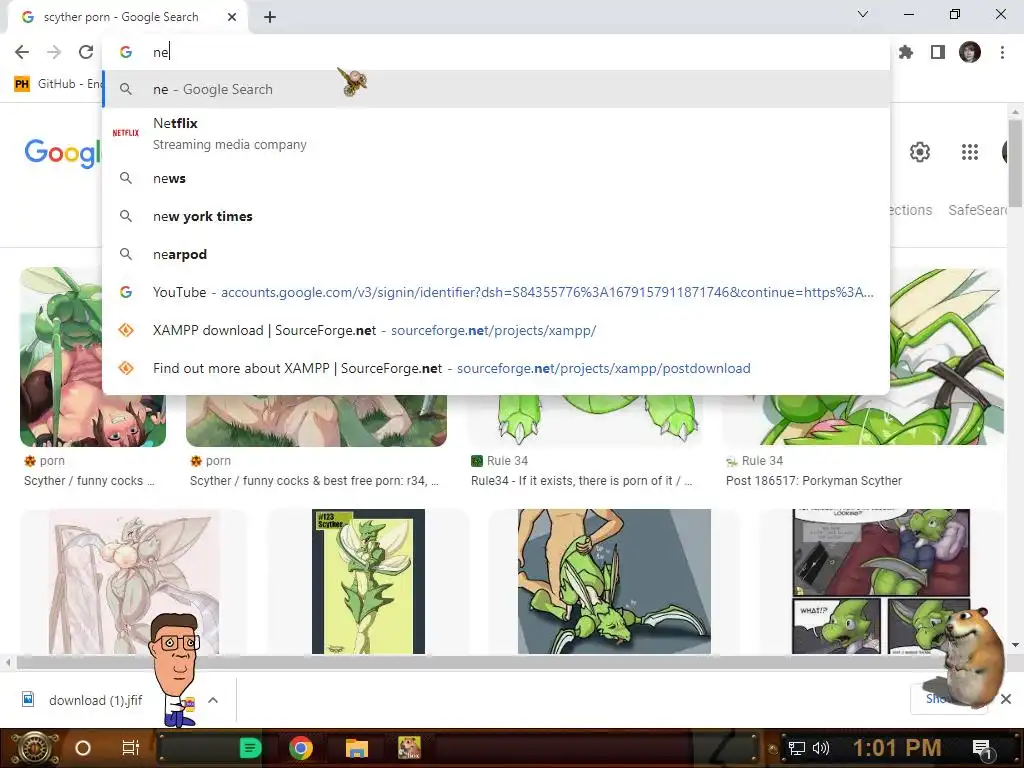Expand the tab search chevron in title bar

(x=863, y=14)
